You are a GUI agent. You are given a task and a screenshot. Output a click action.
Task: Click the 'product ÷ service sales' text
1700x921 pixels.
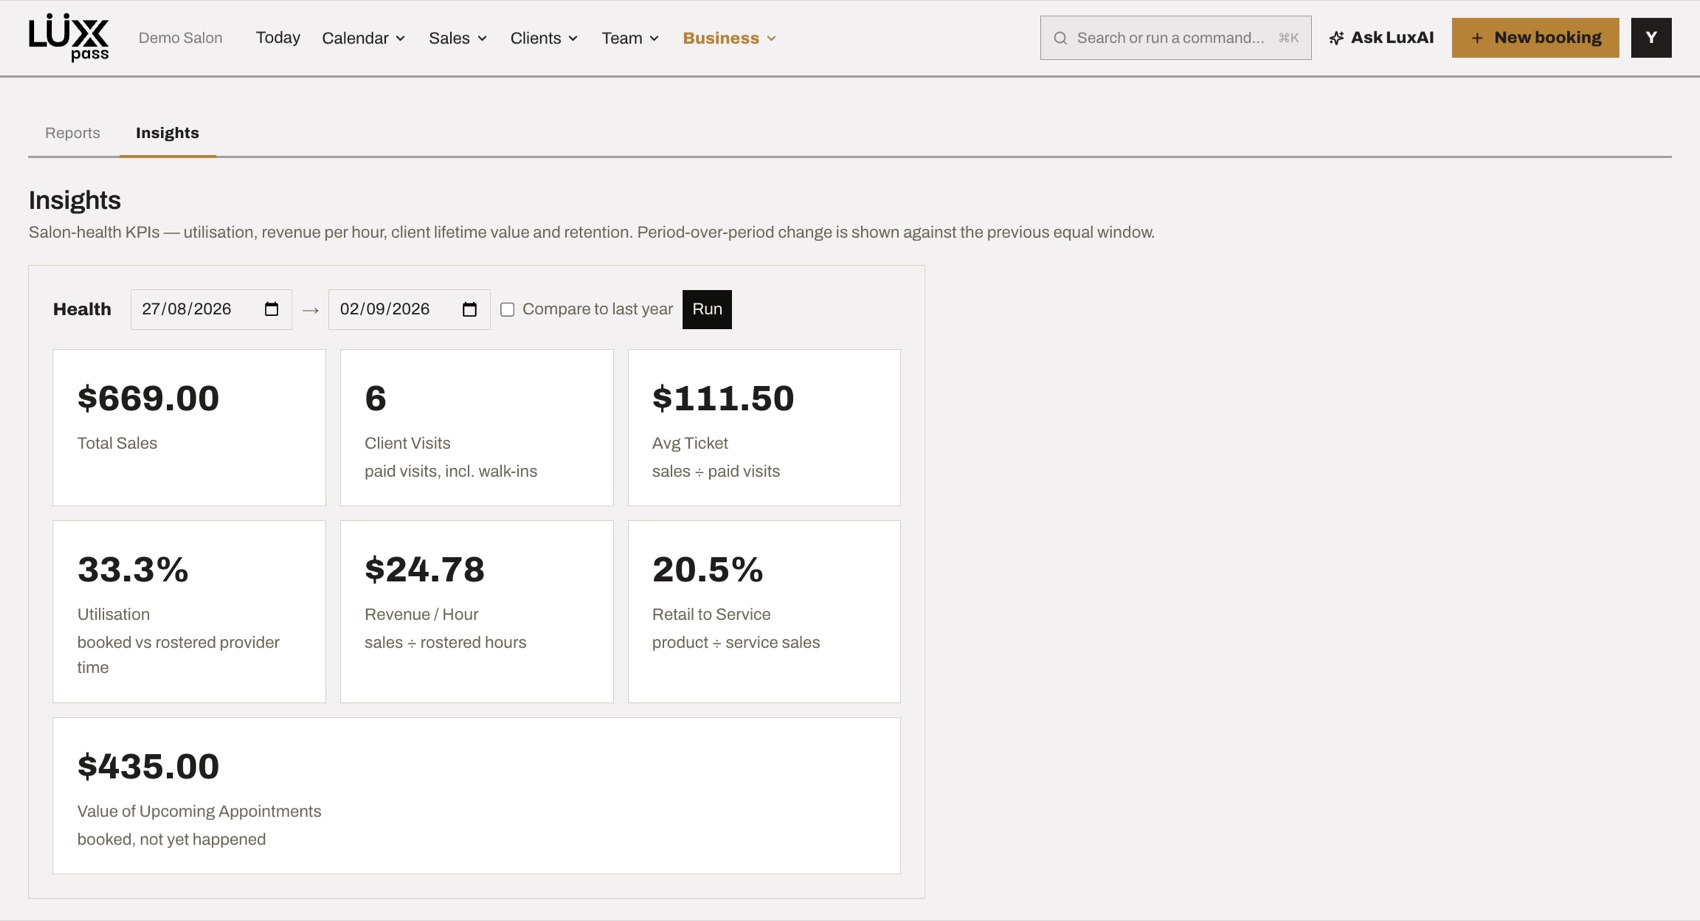tap(736, 642)
